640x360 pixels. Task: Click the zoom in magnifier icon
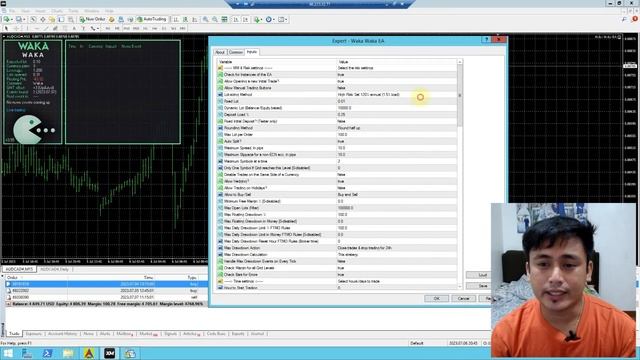tap(205, 19)
